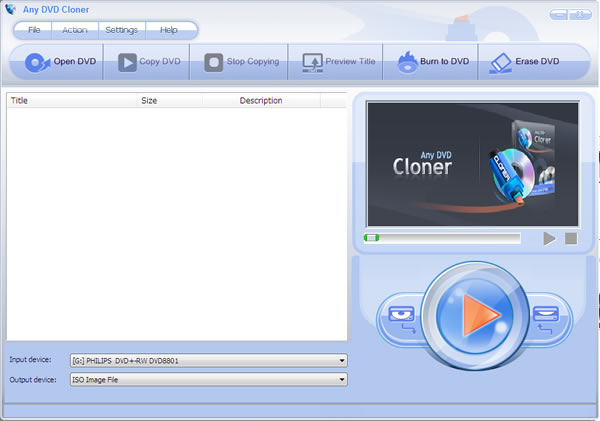Click the Copy DVD label
600x421 pixels.
(160, 61)
